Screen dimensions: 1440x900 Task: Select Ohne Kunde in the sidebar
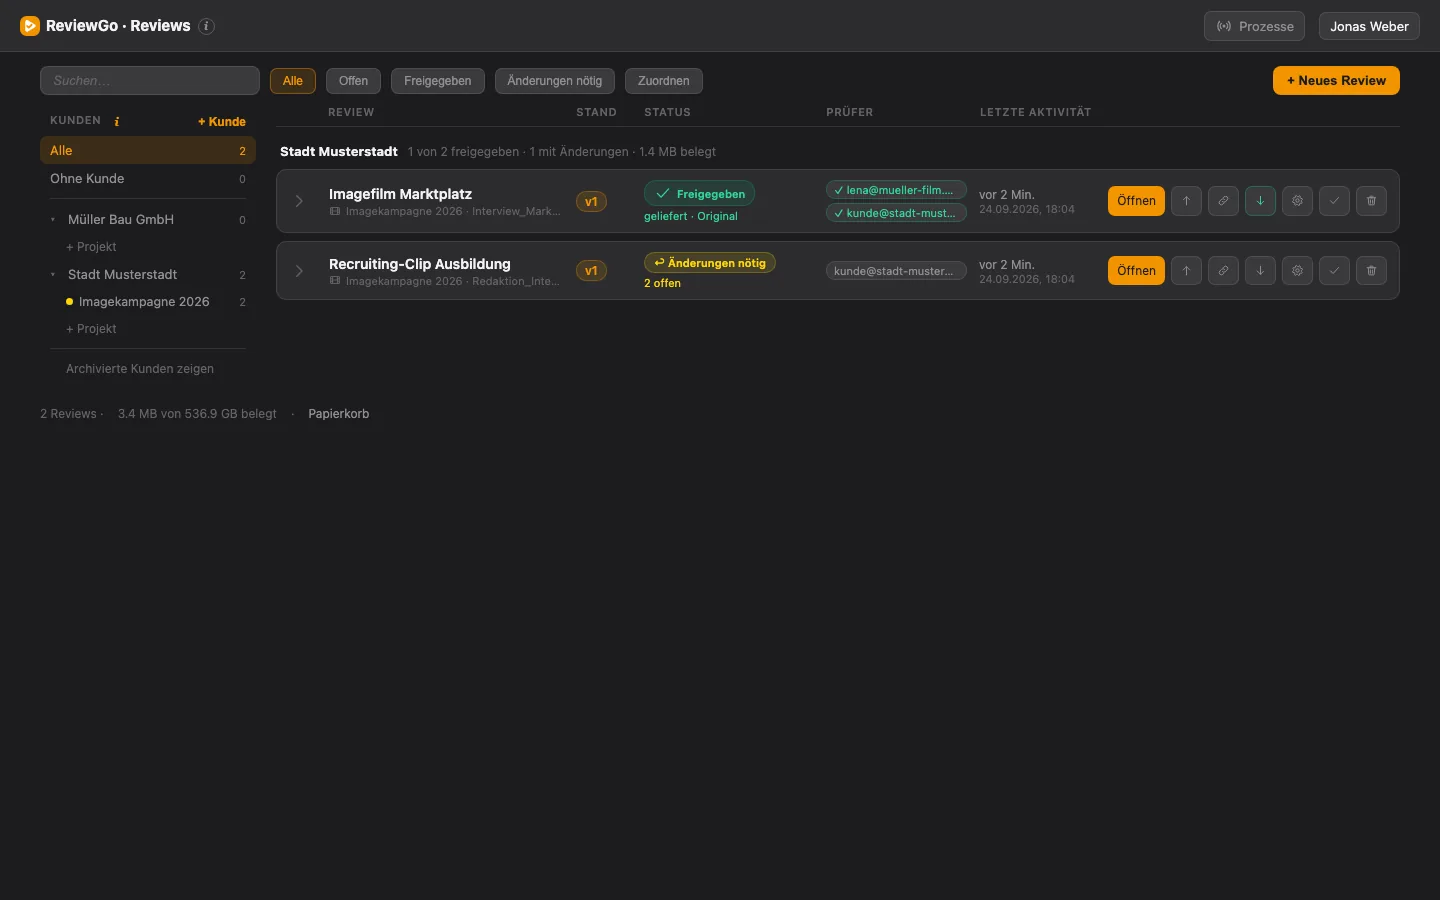[148, 179]
